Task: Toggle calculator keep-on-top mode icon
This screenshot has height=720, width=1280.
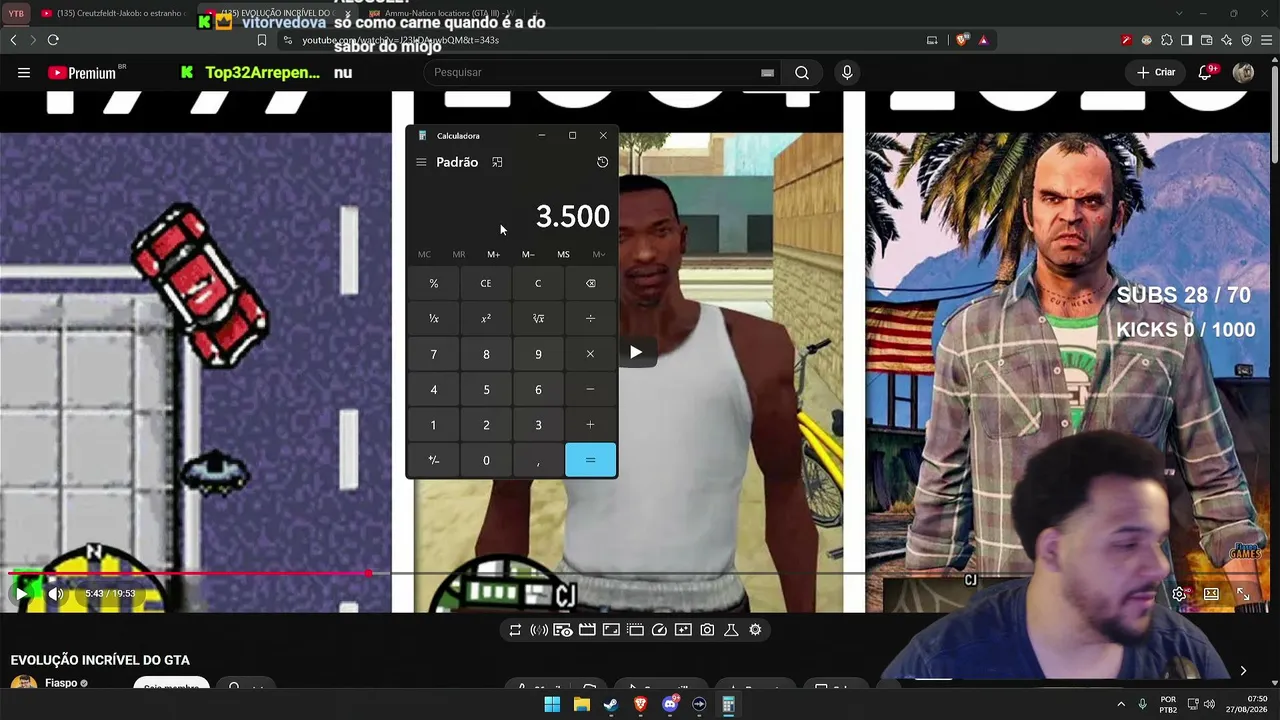Action: tap(497, 162)
